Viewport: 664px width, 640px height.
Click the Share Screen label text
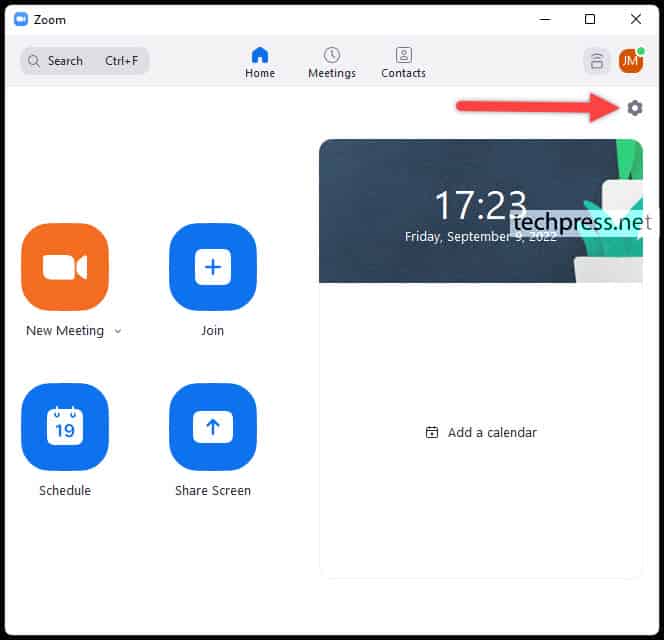213,490
